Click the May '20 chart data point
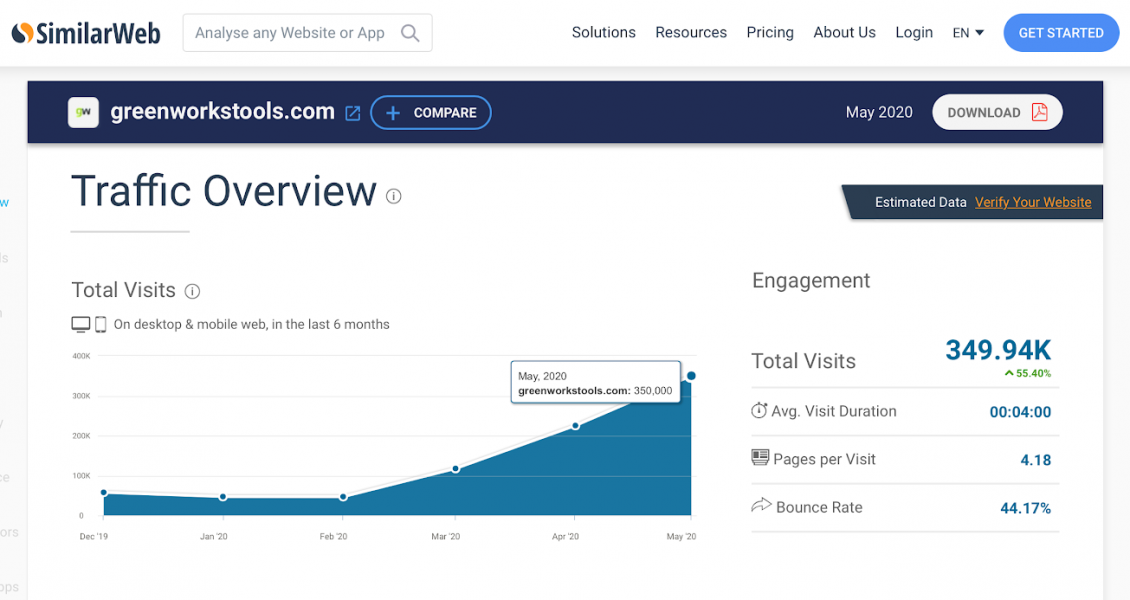1130x600 pixels. pyautogui.click(x=691, y=376)
